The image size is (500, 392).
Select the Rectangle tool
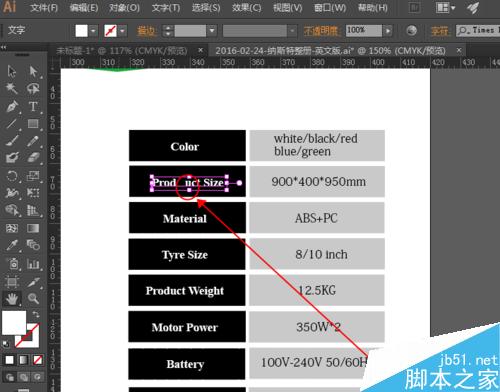[x=33, y=124]
